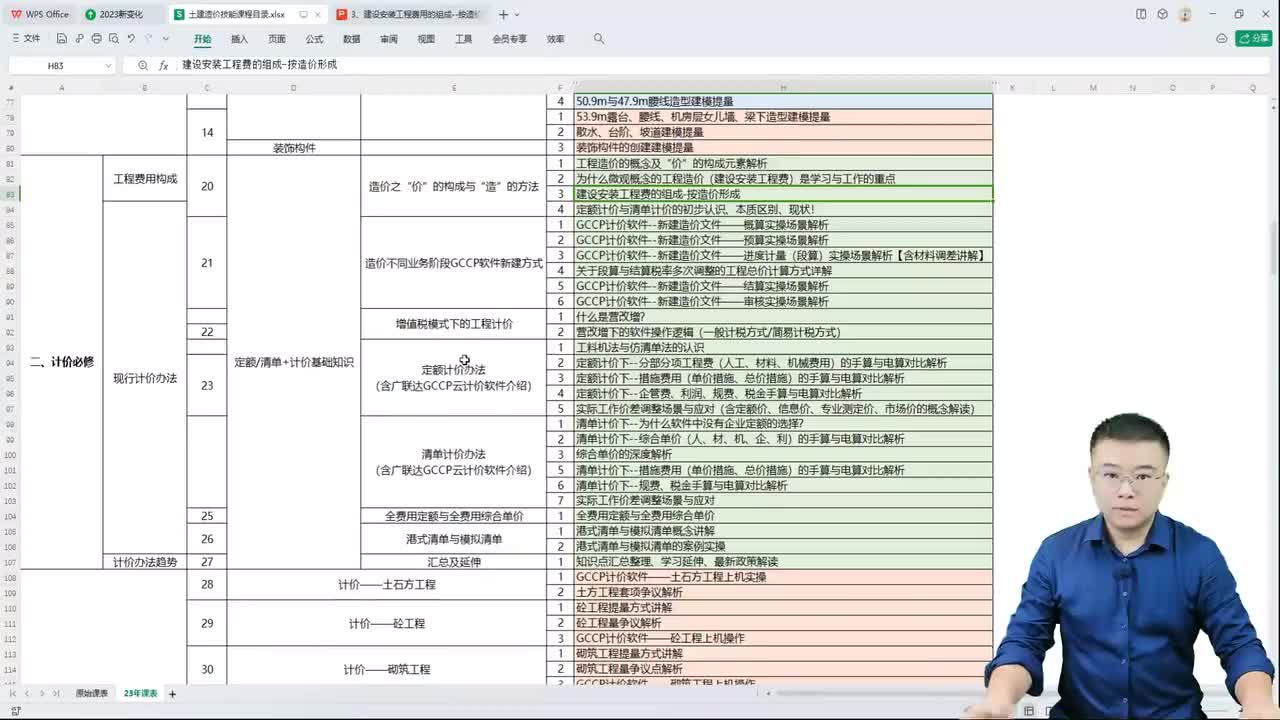Click cell 砼工程量争议解析
The height and width of the screenshot is (720, 1280).
tap(783, 623)
